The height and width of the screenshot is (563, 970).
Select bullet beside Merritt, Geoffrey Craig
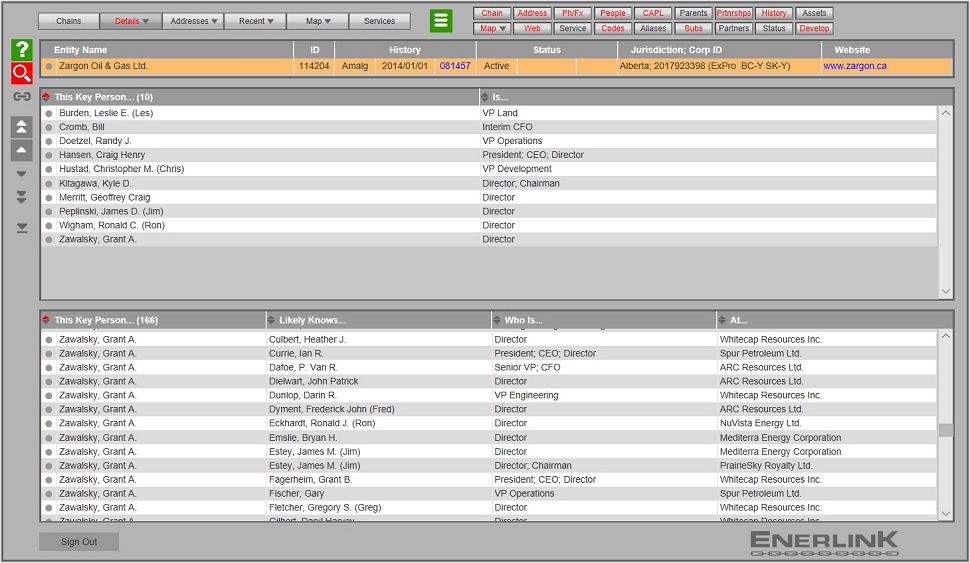click(x=49, y=198)
